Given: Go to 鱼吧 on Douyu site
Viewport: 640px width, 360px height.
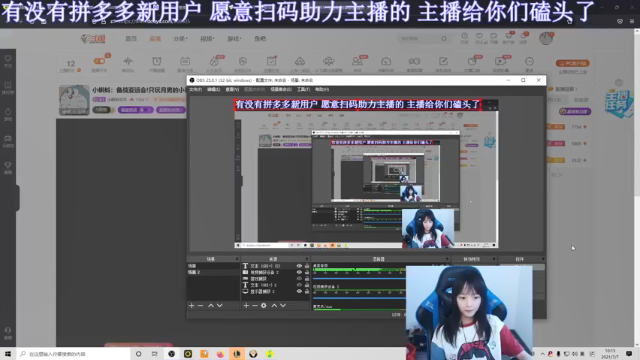Looking at the screenshot, I should [260, 38].
